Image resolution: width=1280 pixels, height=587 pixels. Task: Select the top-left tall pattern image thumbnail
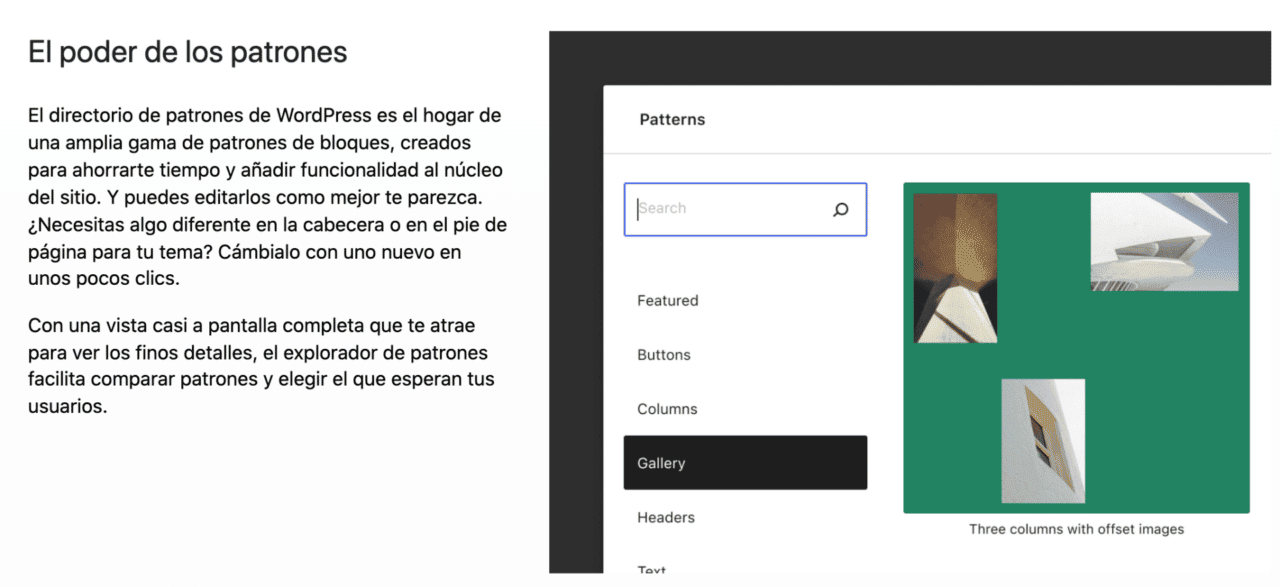tap(955, 268)
